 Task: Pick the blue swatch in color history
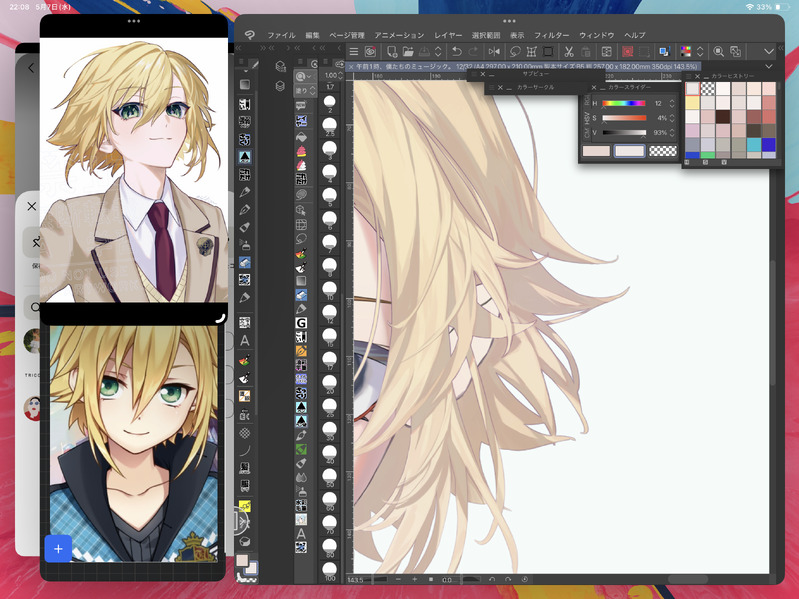(769, 144)
